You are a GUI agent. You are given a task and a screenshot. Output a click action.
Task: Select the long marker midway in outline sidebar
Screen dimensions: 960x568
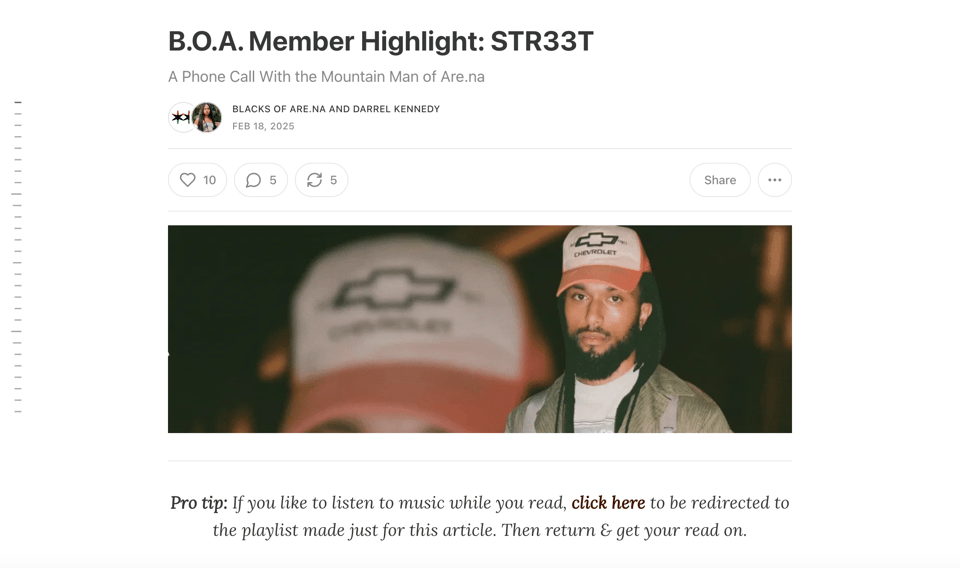[17, 194]
